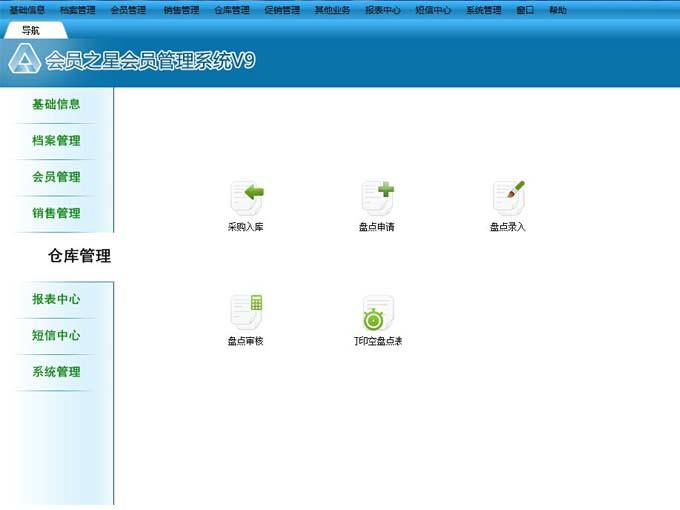Open the 系统管理 top menu
680x510 pixels.
coord(484,10)
